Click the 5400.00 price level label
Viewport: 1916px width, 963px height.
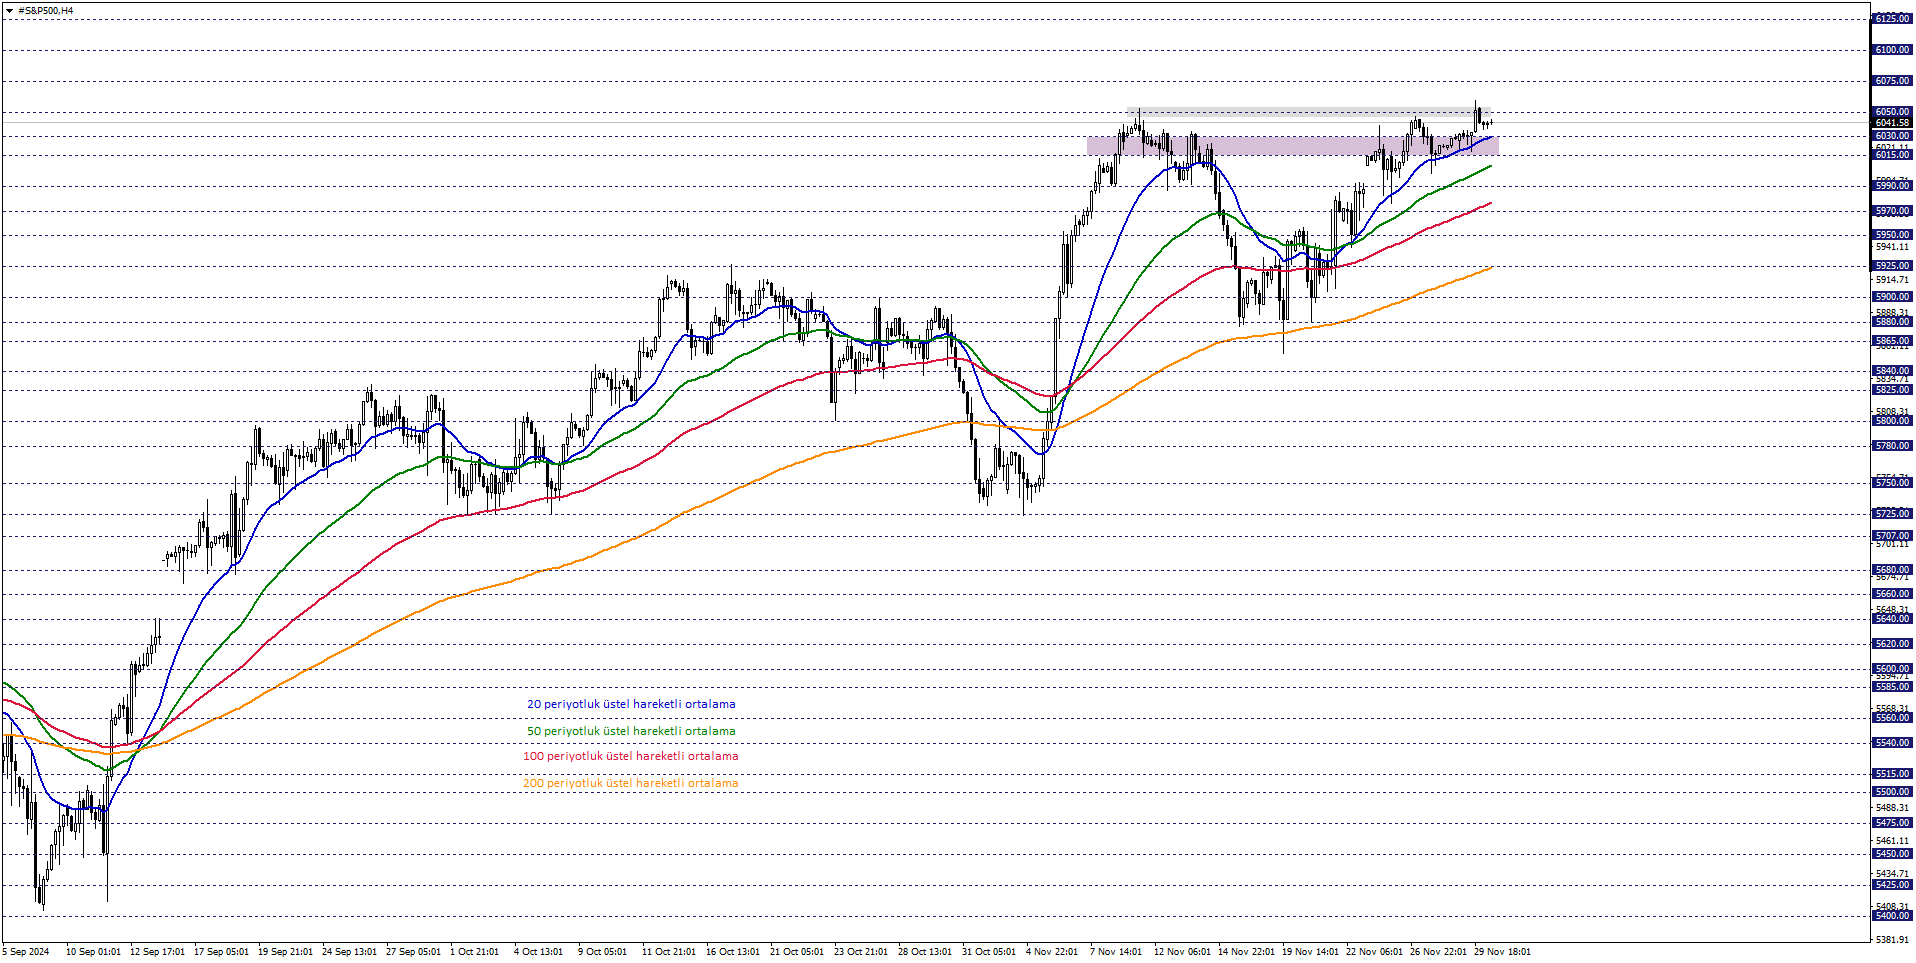[1892, 916]
